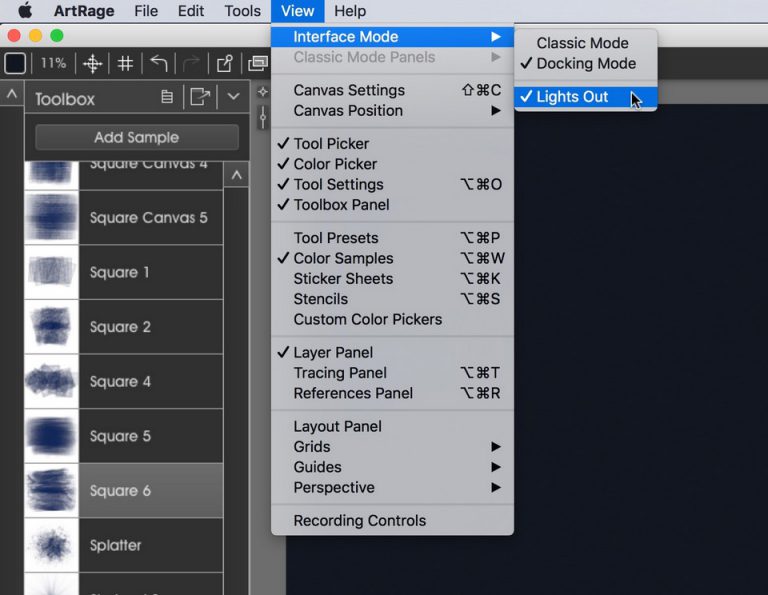This screenshot has height=595, width=768.
Task: Close the open View menu
Action: click(297, 11)
